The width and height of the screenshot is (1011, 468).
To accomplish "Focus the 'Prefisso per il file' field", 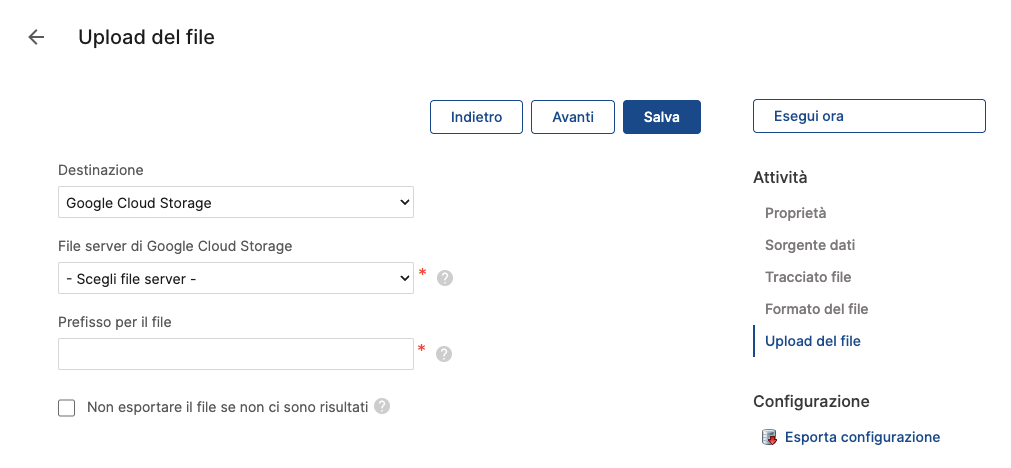I will (x=236, y=354).
